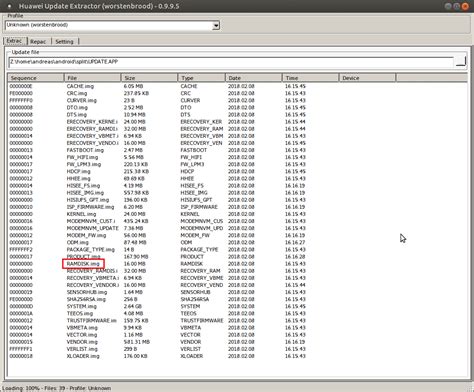Viewport: 474px width, 392px height.
Task: Click the Date column header
Action: (x=254, y=78)
